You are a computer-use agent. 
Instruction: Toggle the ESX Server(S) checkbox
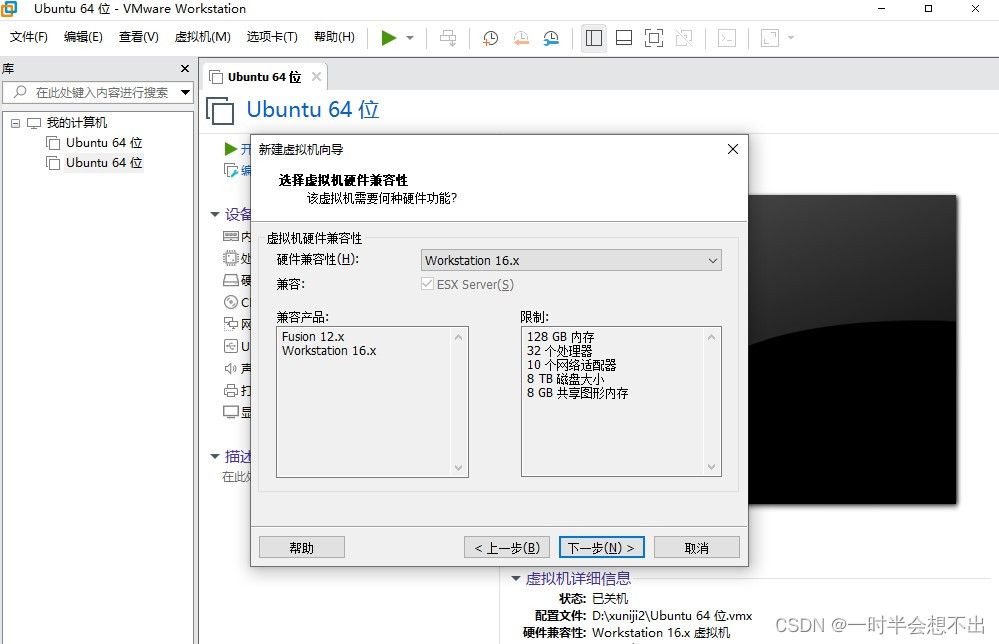(x=428, y=284)
